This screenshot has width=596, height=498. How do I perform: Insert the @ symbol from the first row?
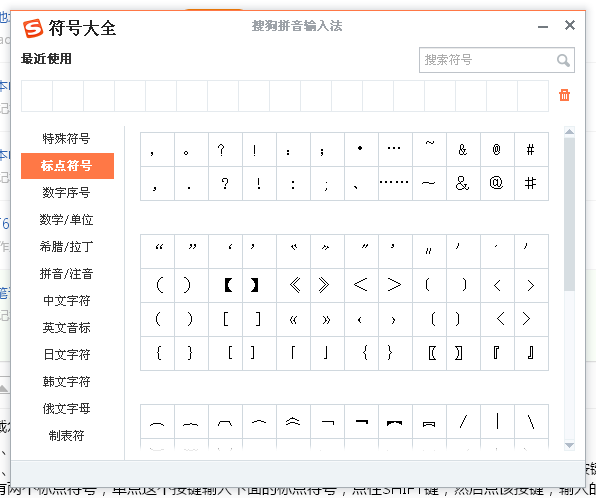497,149
